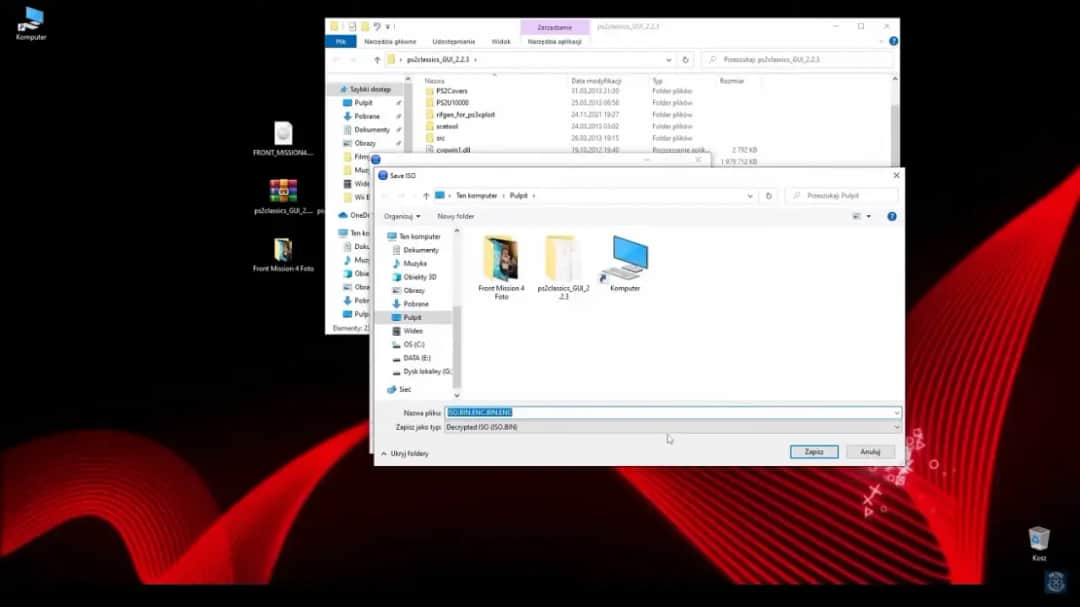1080x607 pixels.
Task: Click the Zapisz button
Action: coord(814,451)
